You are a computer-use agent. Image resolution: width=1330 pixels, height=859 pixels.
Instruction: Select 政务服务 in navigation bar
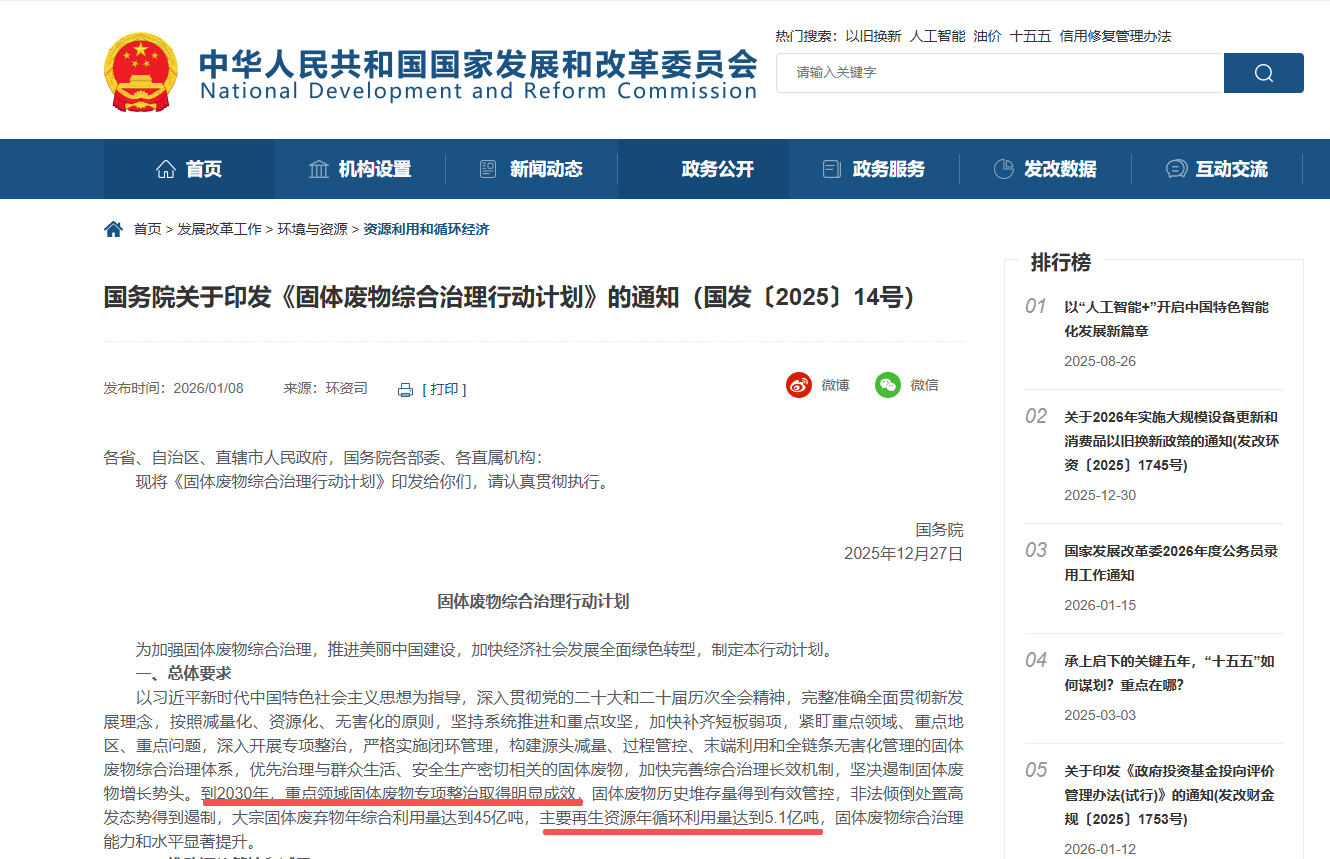click(x=873, y=169)
